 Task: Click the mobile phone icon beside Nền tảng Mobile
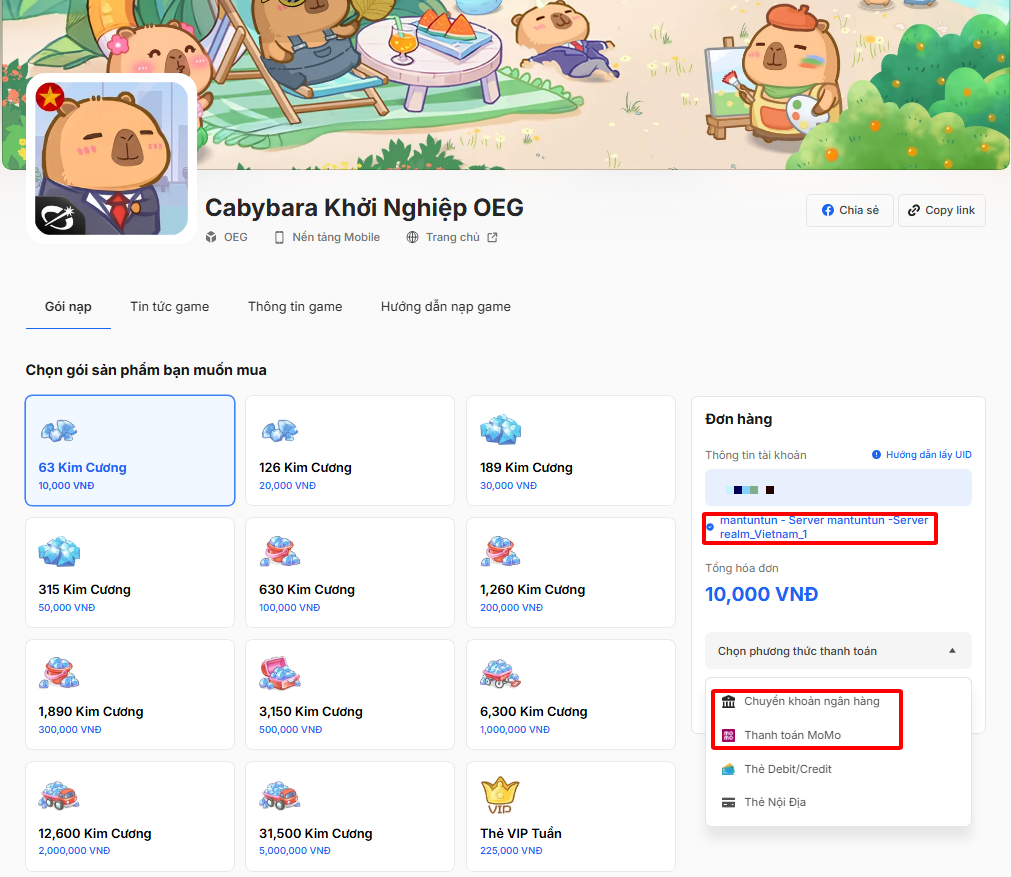click(x=279, y=237)
